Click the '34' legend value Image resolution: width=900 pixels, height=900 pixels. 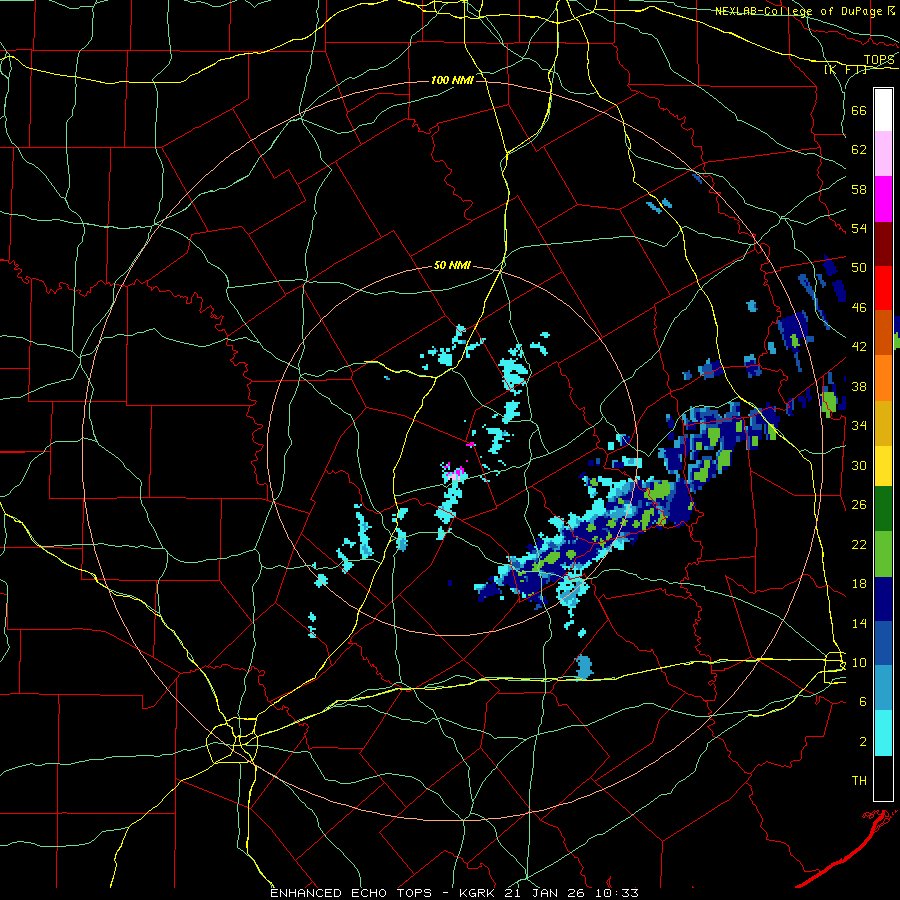coord(859,426)
